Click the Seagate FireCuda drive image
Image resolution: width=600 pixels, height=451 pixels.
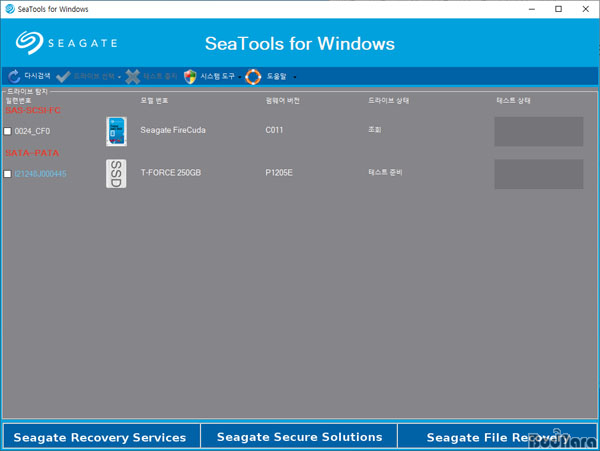[116, 132]
